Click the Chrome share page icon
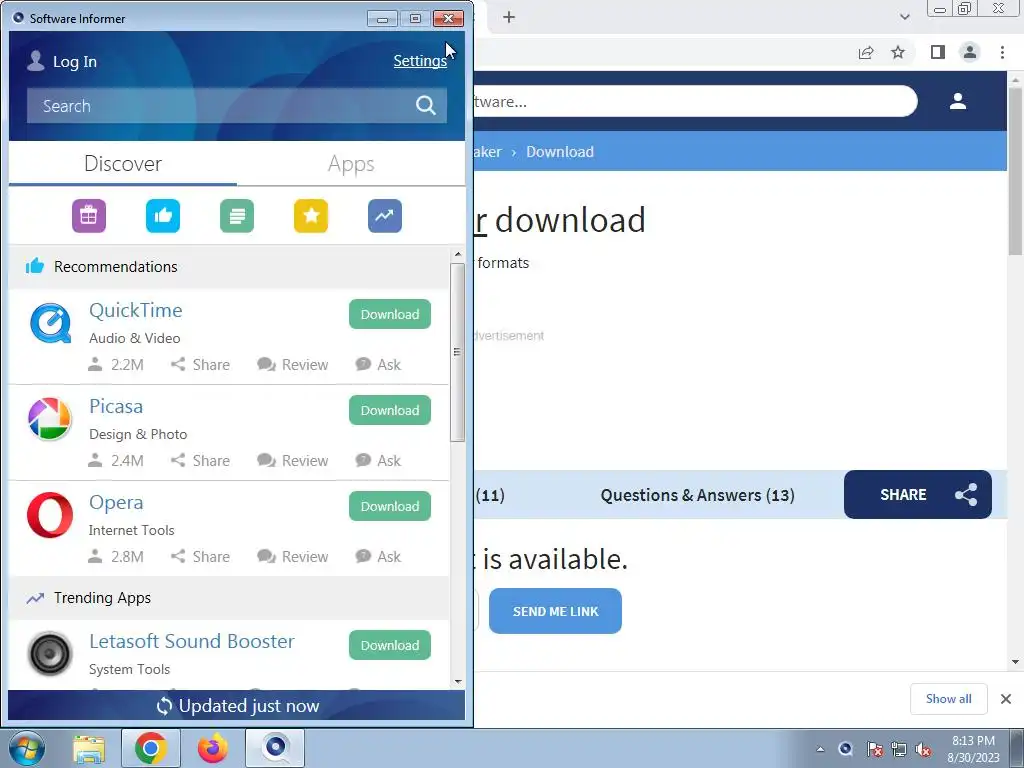Viewport: 1024px width, 768px height. [866, 52]
